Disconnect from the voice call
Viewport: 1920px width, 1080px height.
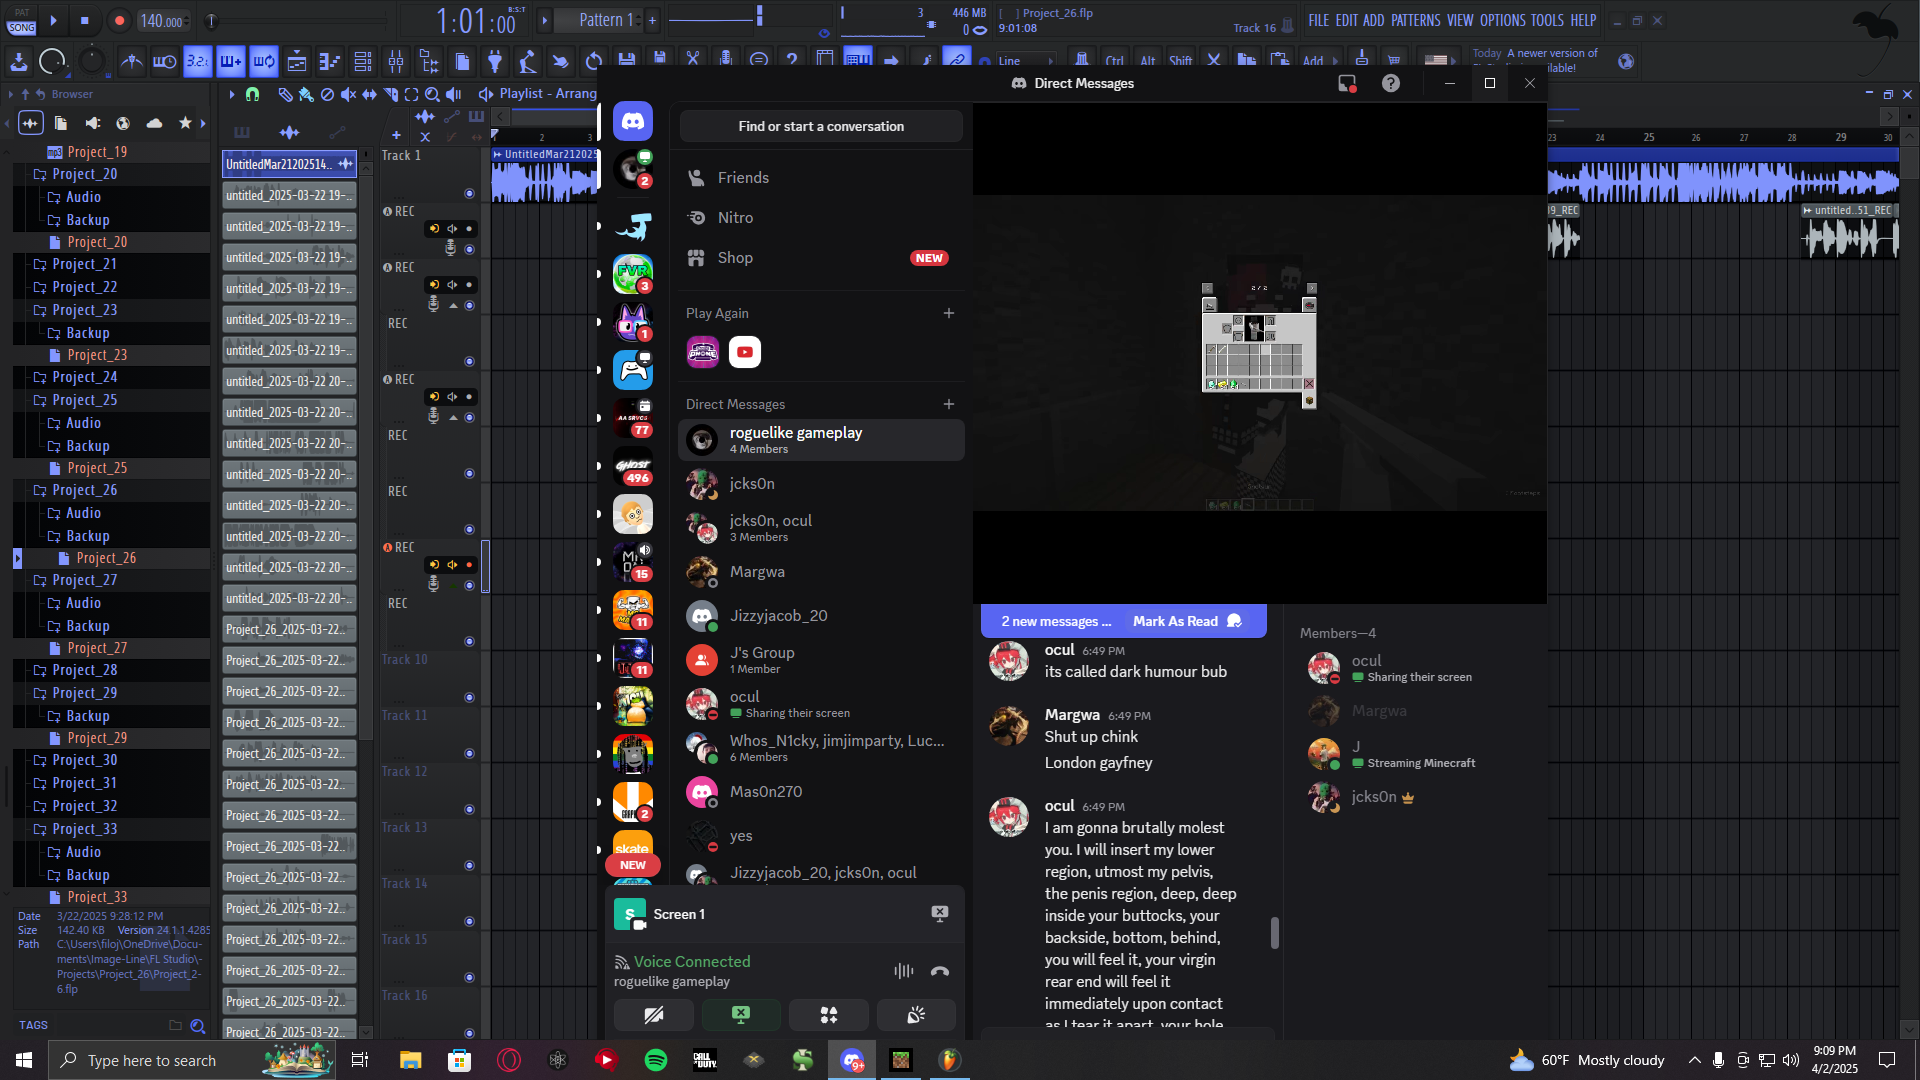click(x=939, y=971)
